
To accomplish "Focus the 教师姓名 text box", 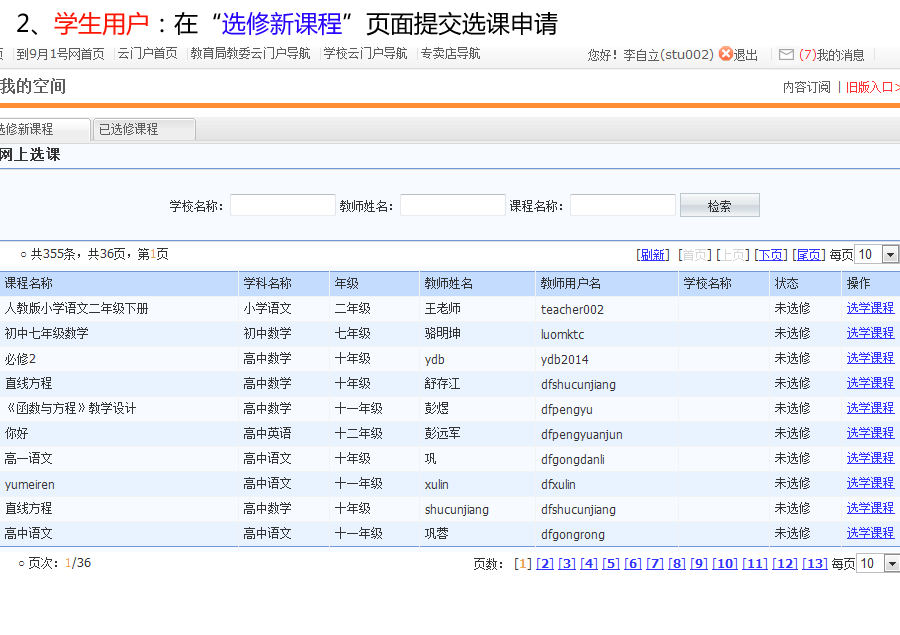I will 452,206.
